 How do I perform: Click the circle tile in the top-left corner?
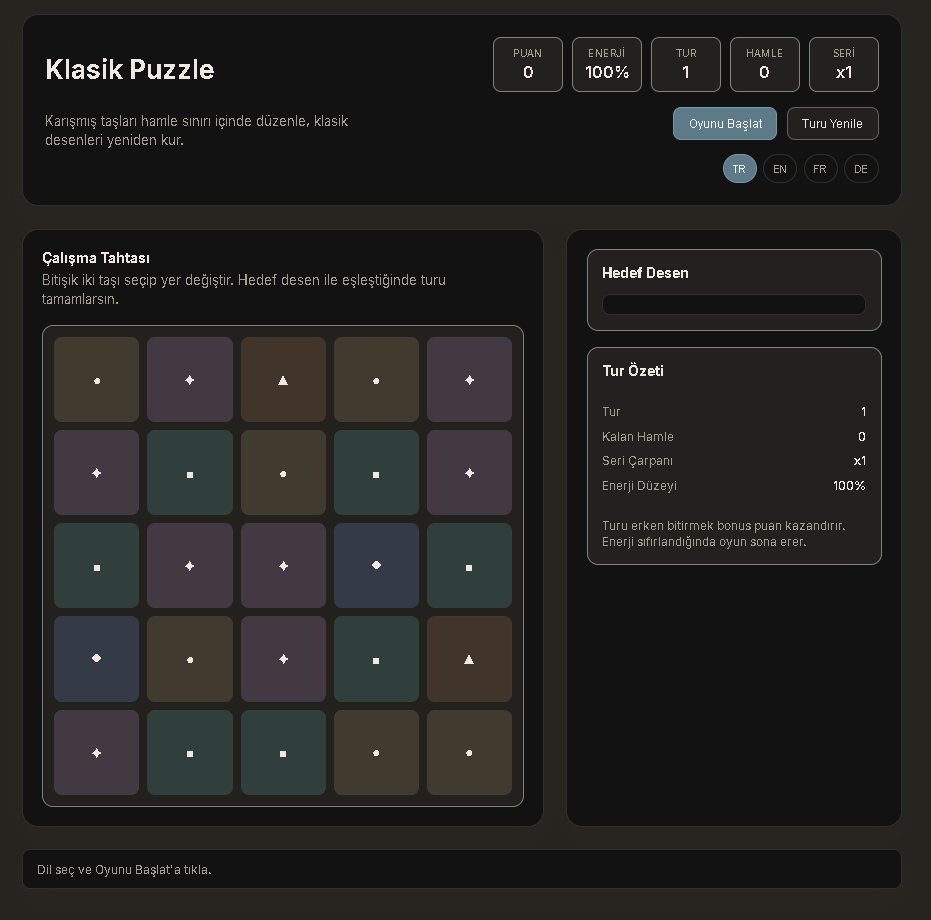97,379
